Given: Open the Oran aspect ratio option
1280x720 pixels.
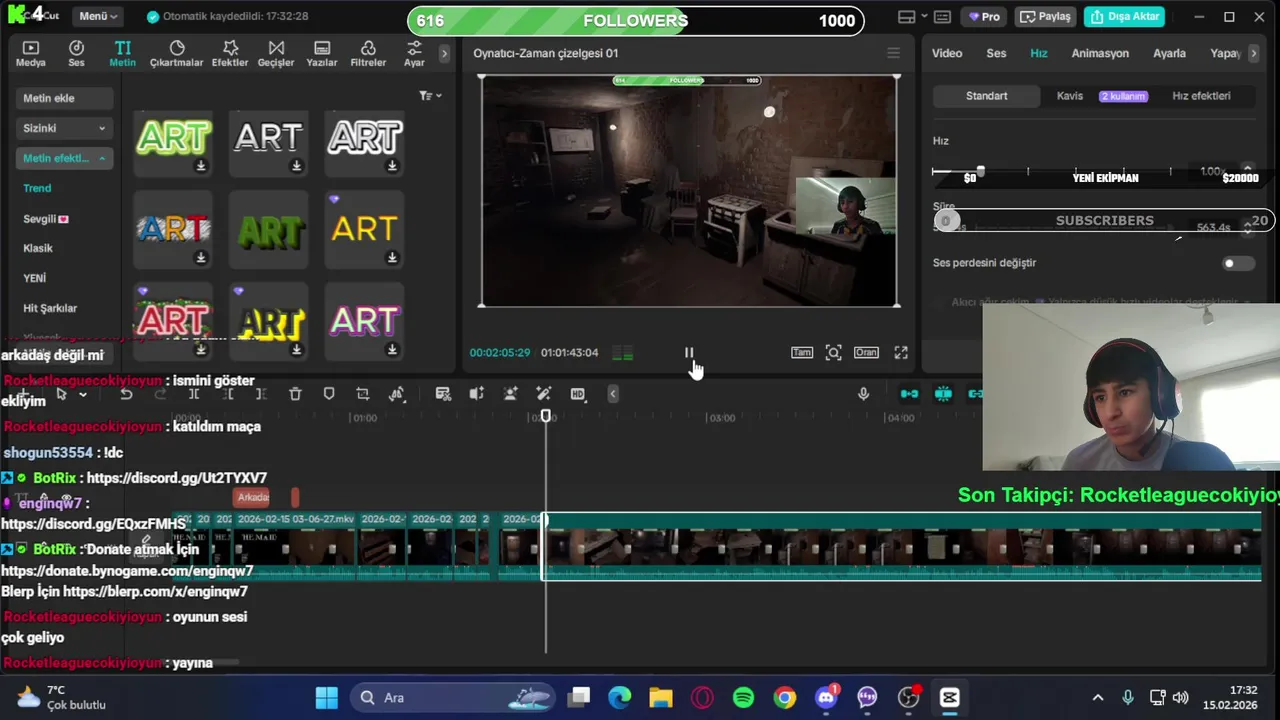Looking at the screenshot, I should 866,352.
